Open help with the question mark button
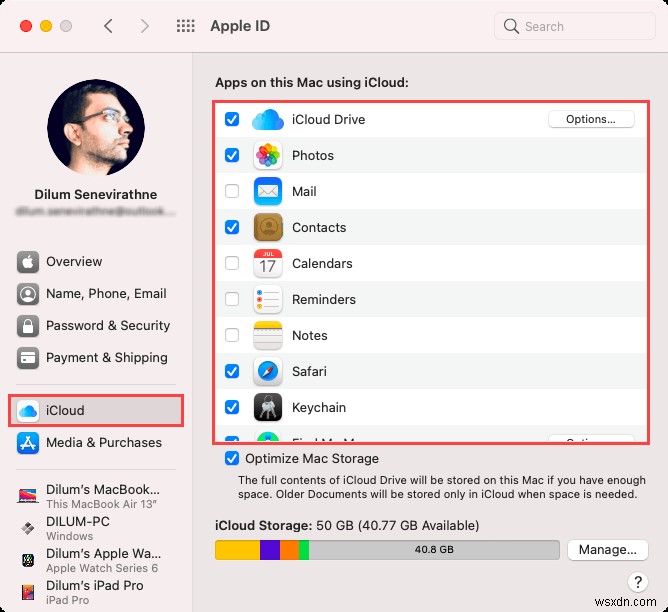The height and width of the screenshot is (612, 668). coord(637,582)
